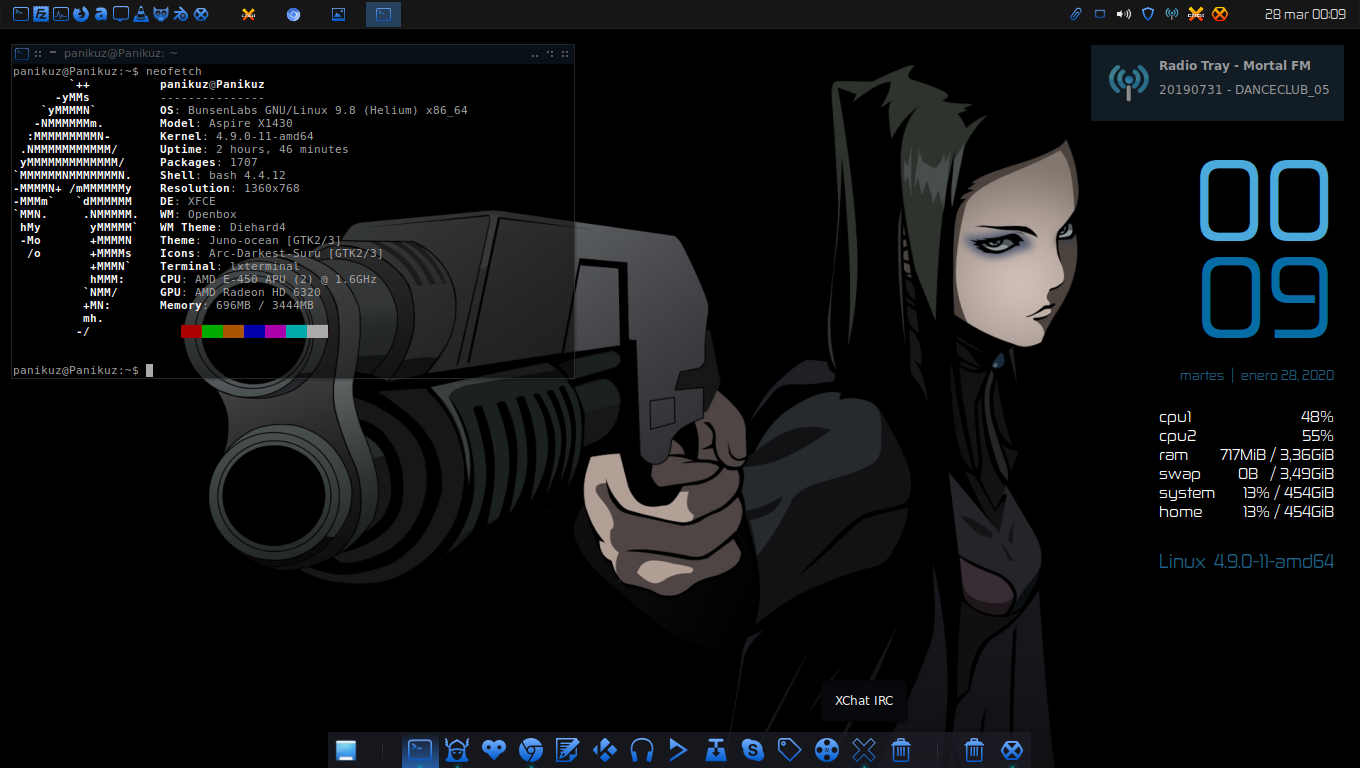Image resolution: width=1360 pixels, height=768 pixels.
Task: Click the 'Terminal: lxterminal' line
Action: (x=230, y=266)
